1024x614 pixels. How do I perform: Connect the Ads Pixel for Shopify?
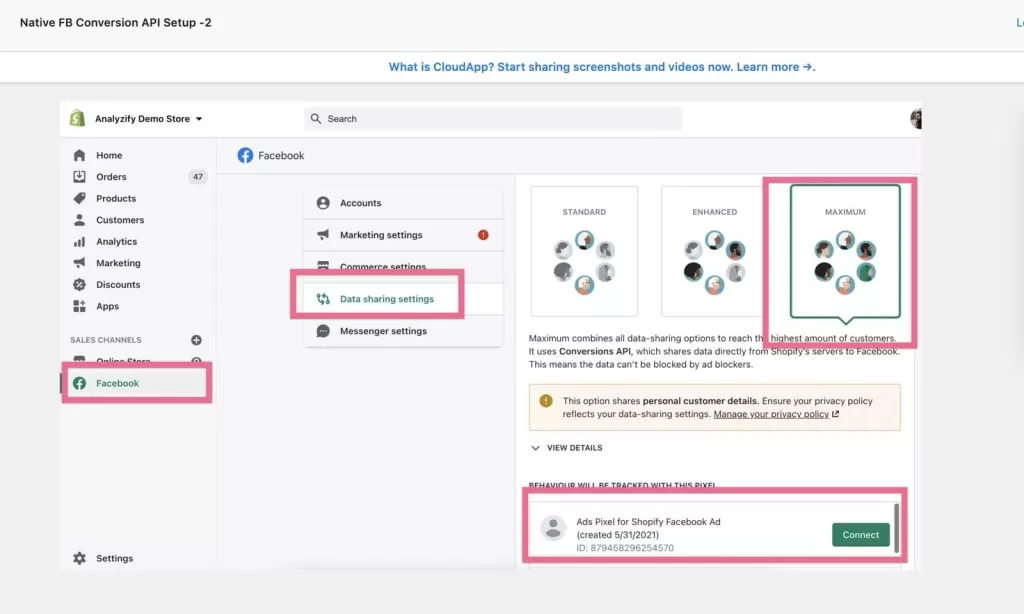click(861, 535)
